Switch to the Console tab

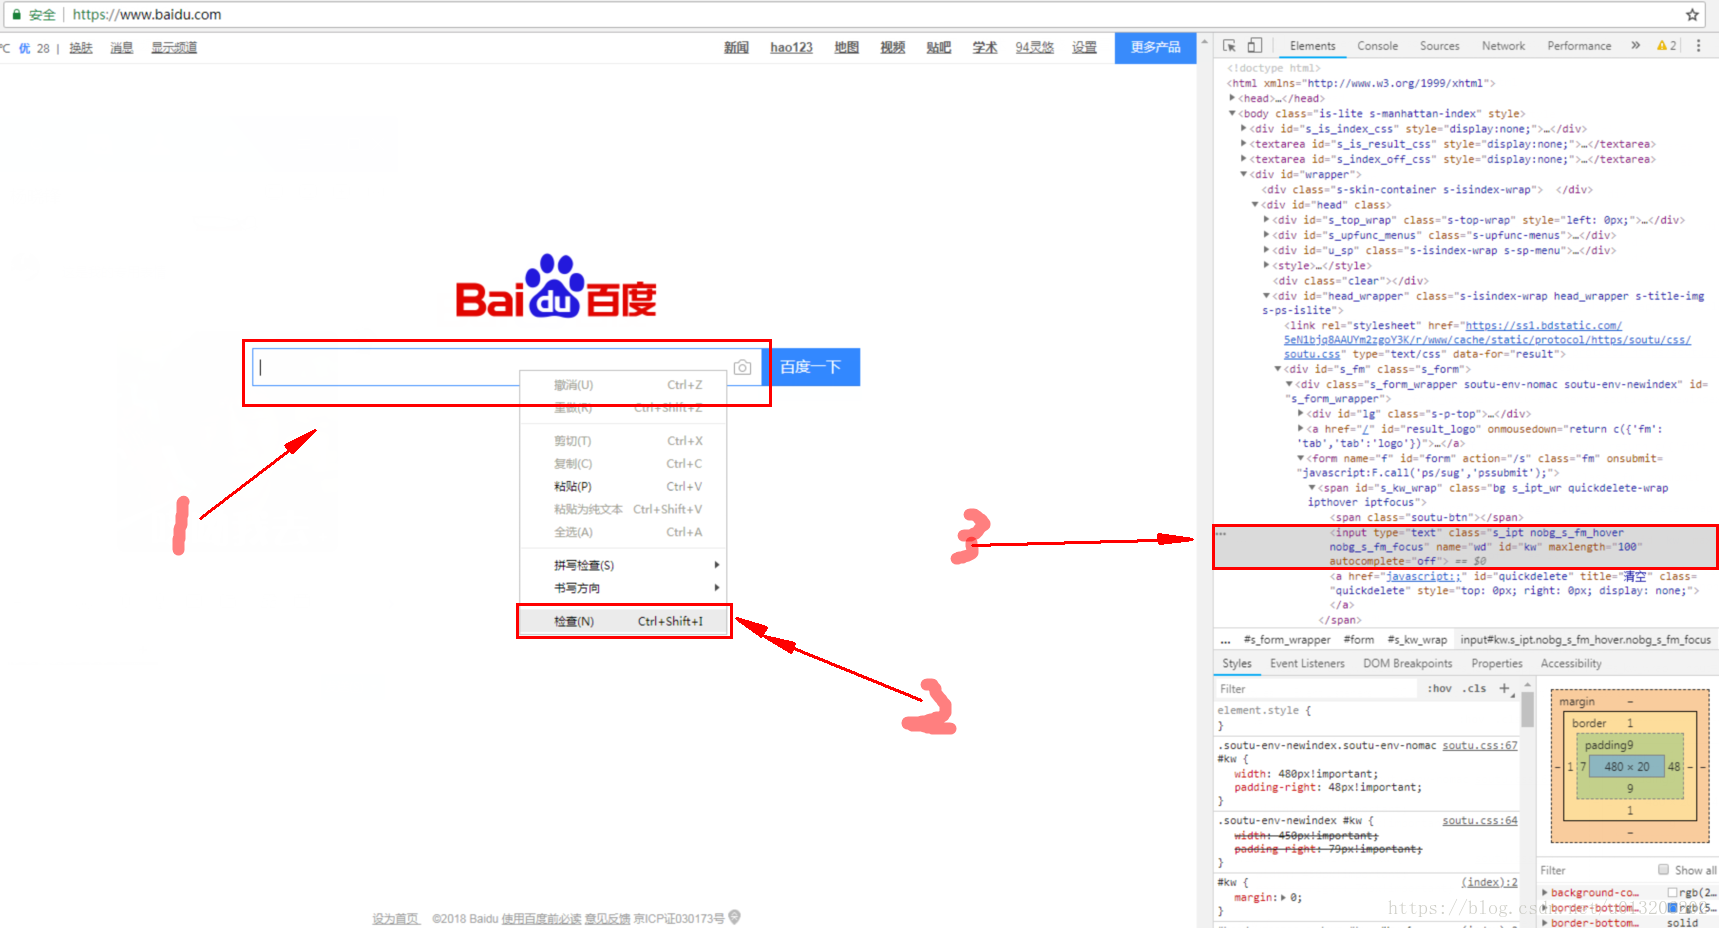1377,46
